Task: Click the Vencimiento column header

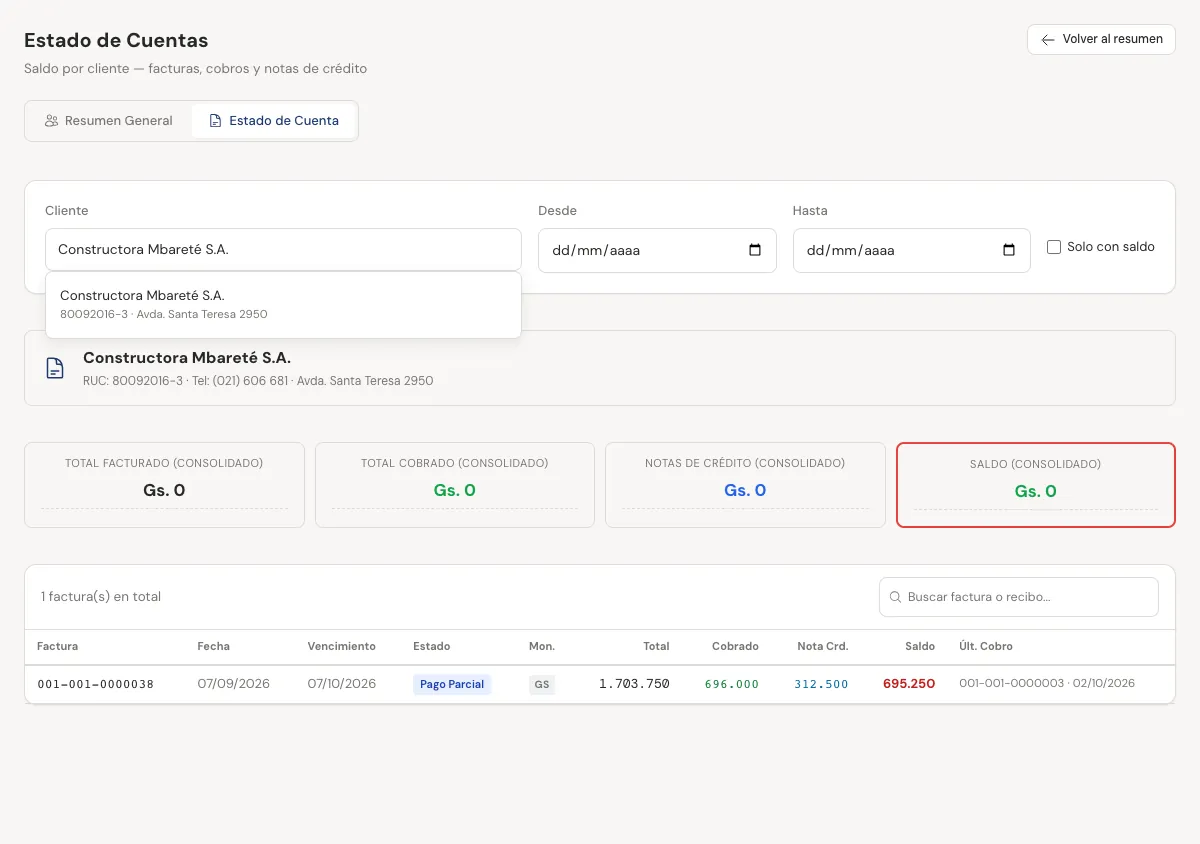Action: pyautogui.click(x=342, y=646)
